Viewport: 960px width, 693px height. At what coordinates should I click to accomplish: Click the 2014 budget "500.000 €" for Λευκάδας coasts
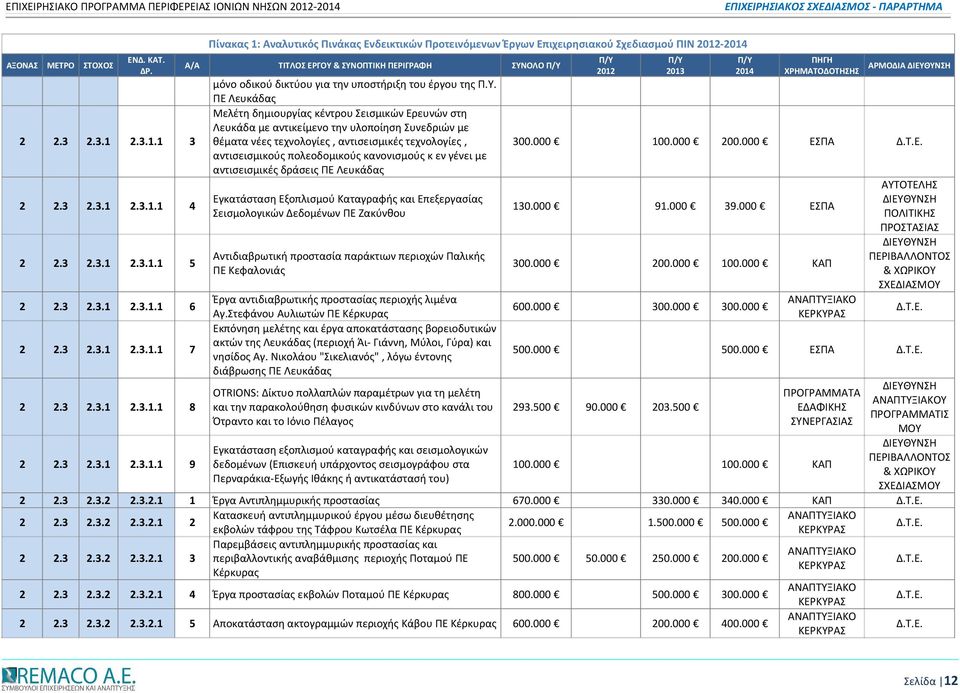(x=744, y=350)
